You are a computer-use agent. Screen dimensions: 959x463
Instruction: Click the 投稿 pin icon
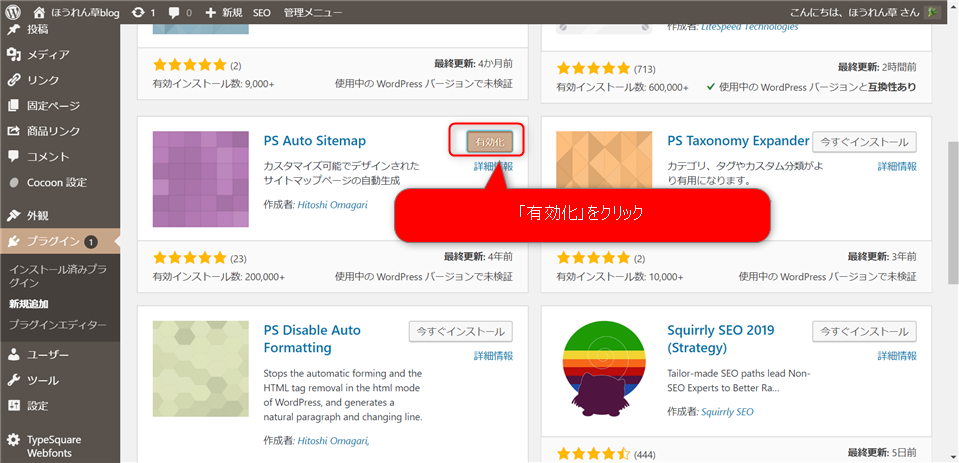[14, 29]
